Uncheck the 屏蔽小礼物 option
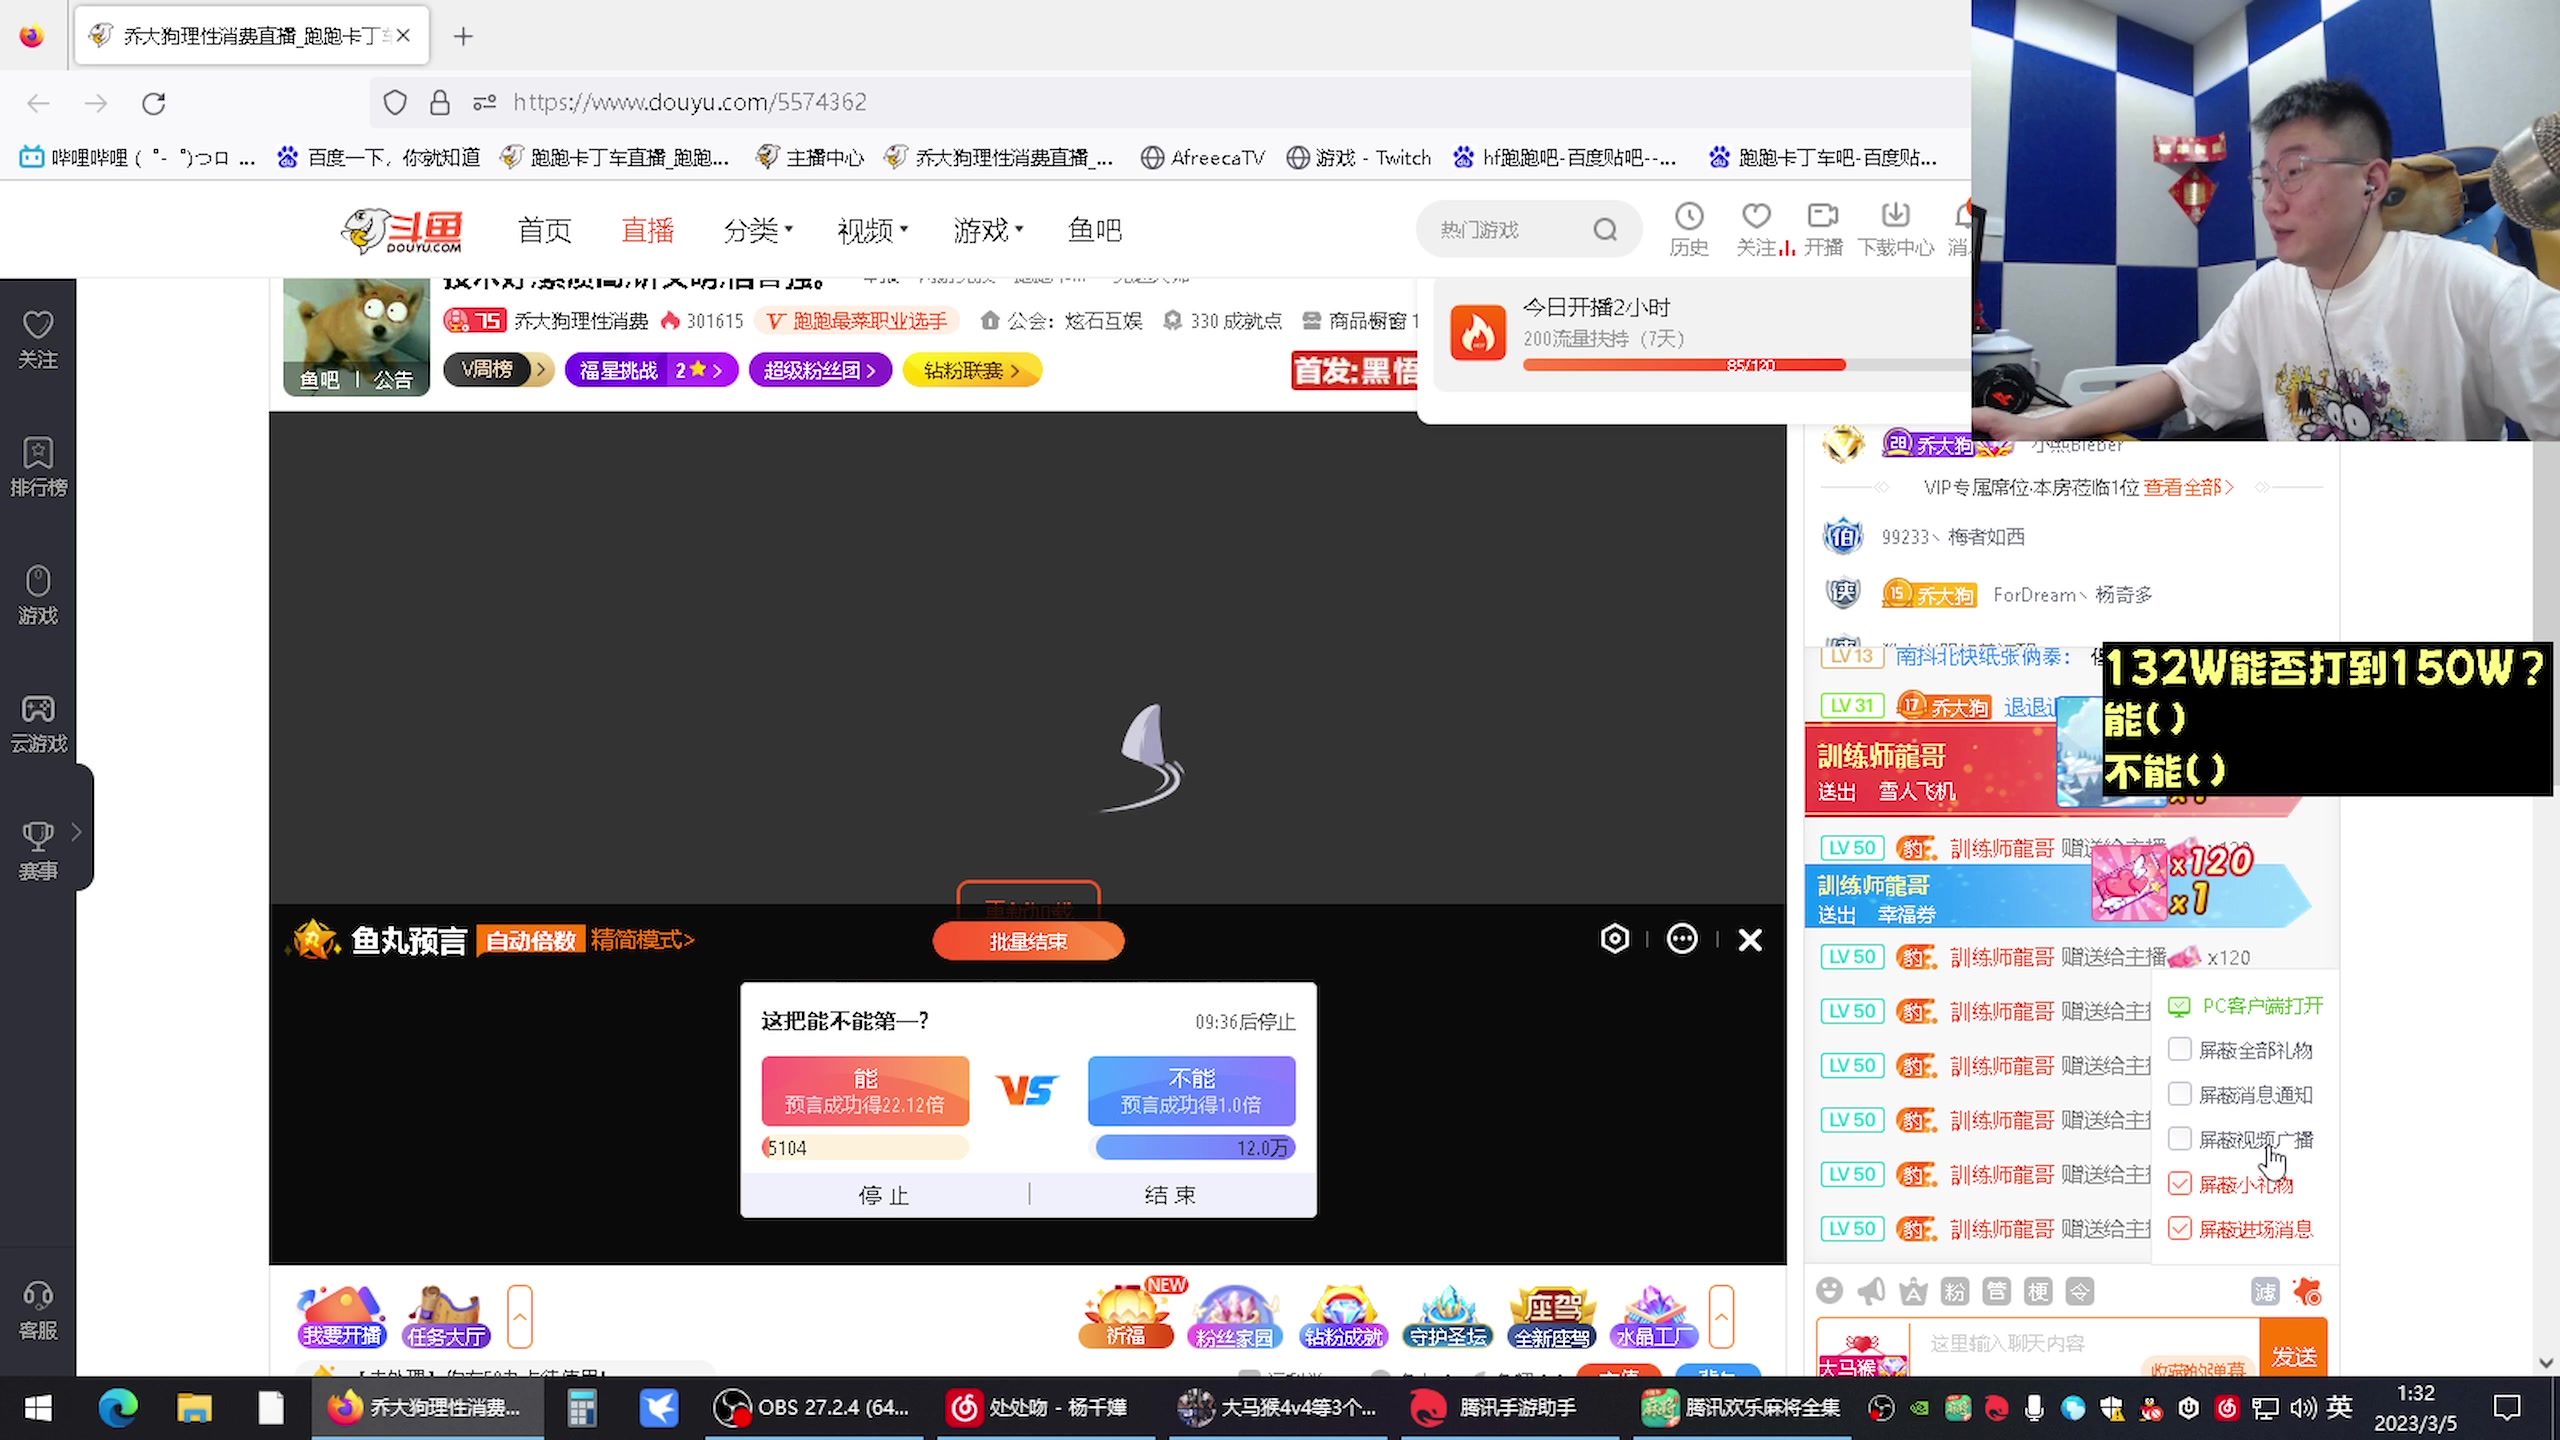 click(2180, 1183)
